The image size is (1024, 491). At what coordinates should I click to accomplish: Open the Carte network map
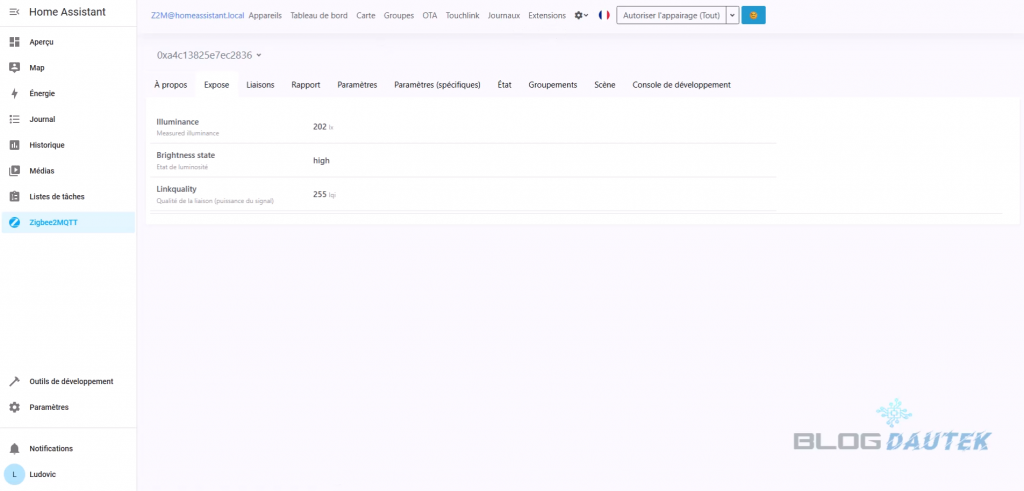(366, 16)
